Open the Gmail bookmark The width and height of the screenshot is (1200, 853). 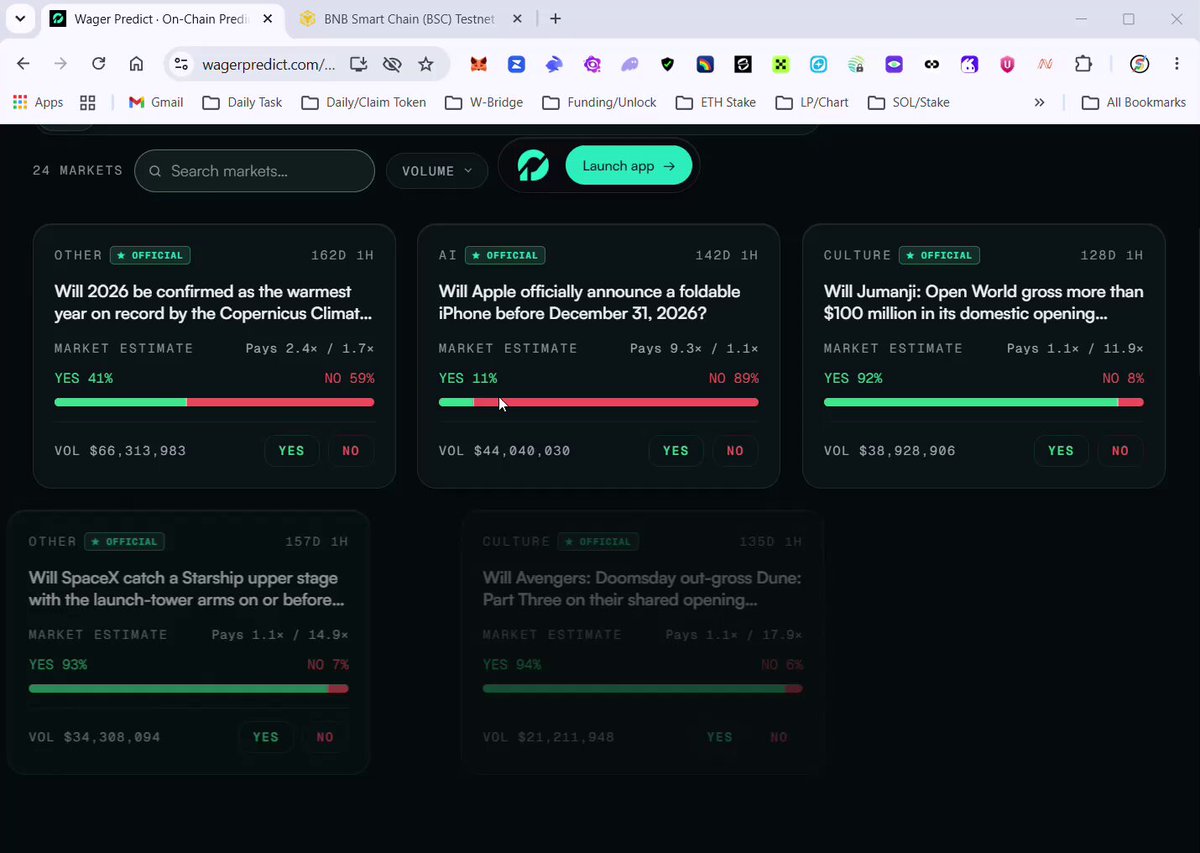tap(156, 102)
